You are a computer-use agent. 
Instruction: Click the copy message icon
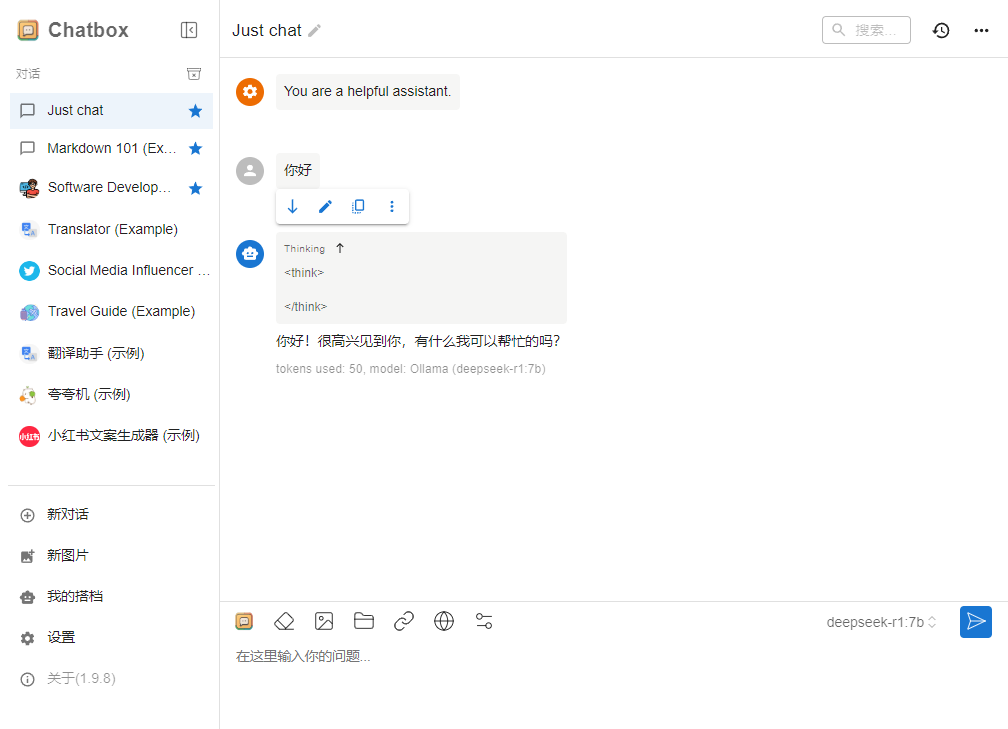click(358, 206)
